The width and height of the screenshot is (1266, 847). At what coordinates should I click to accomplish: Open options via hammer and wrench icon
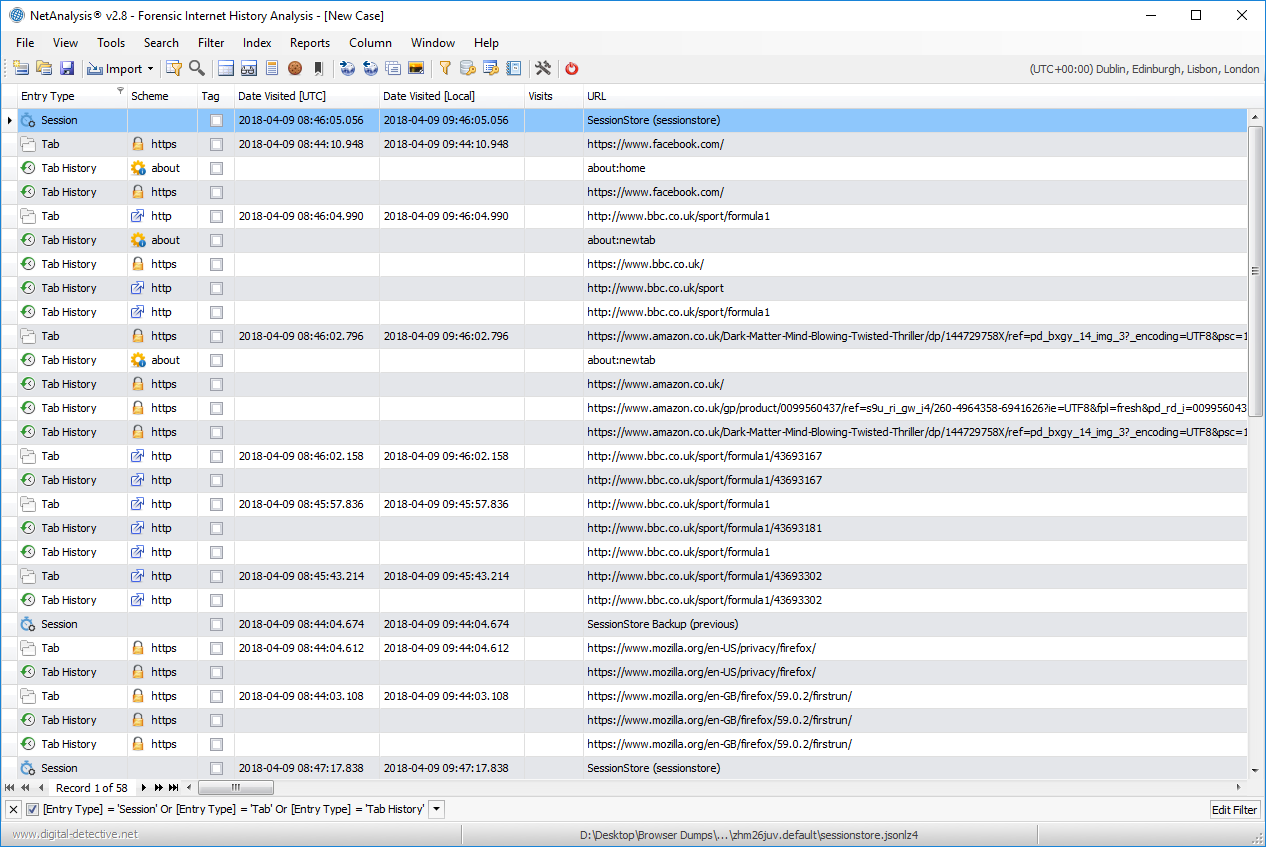coord(543,69)
